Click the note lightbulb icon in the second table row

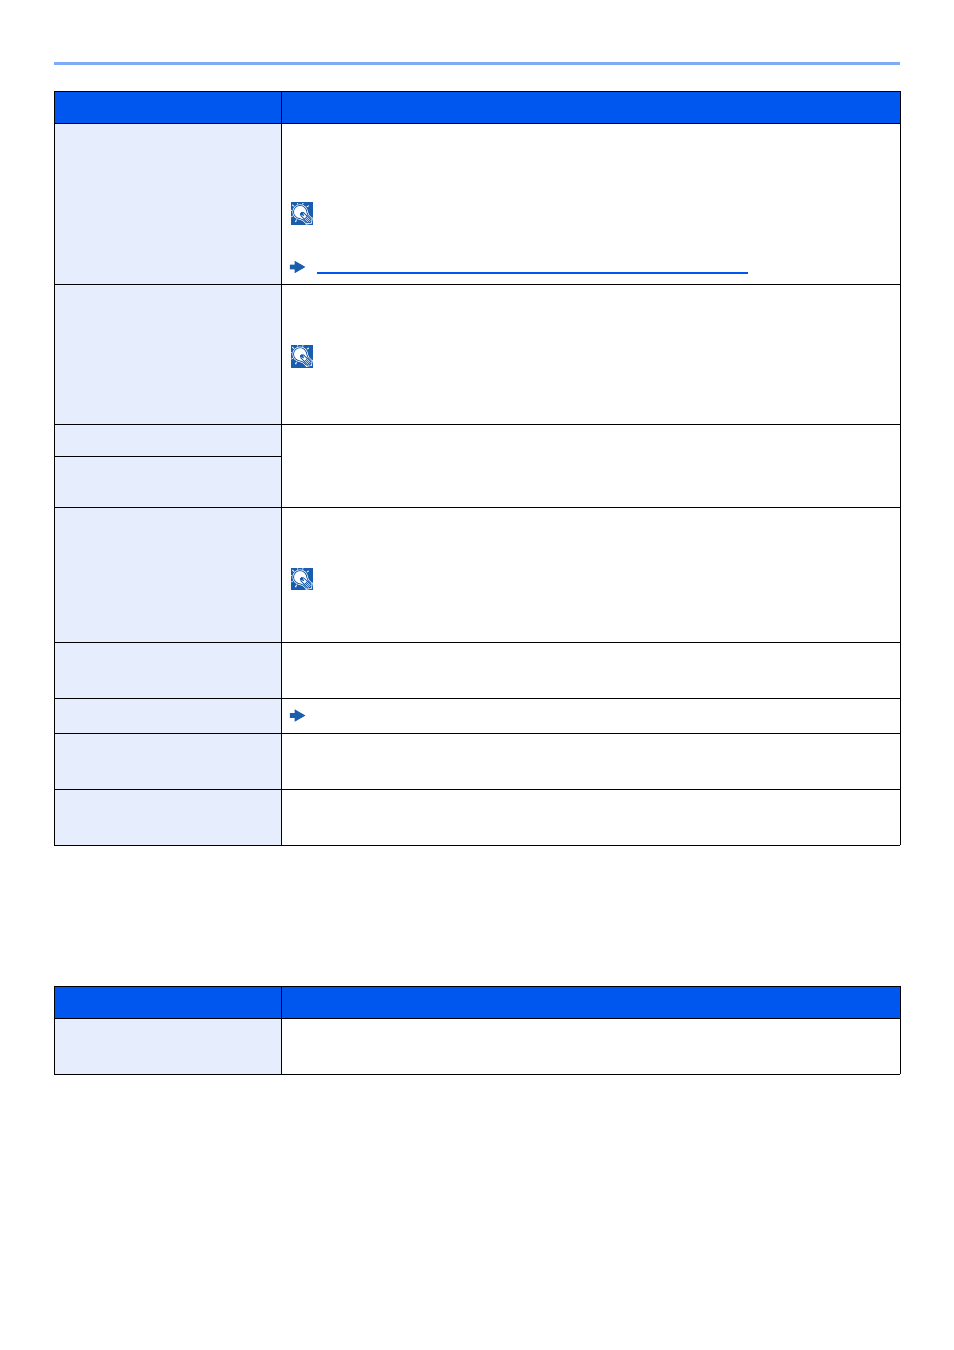click(302, 356)
